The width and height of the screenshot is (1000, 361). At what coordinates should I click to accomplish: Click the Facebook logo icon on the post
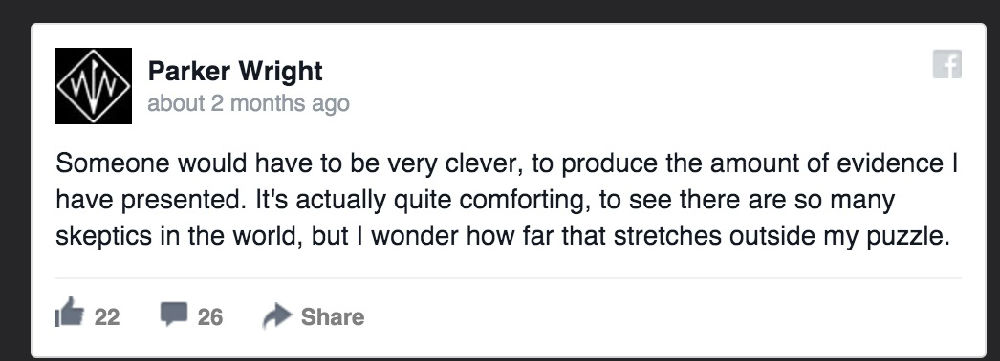click(947, 64)
